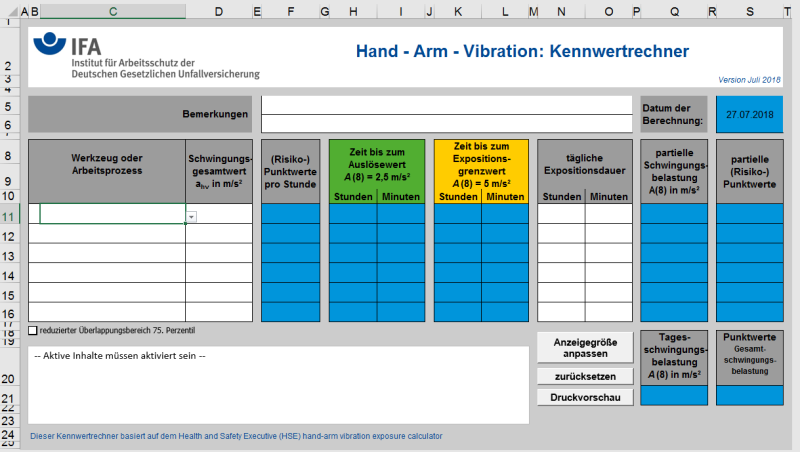Click the Expositionsdauer Stunden cell in row 11

pyautogui.click(x=561, y=214)
